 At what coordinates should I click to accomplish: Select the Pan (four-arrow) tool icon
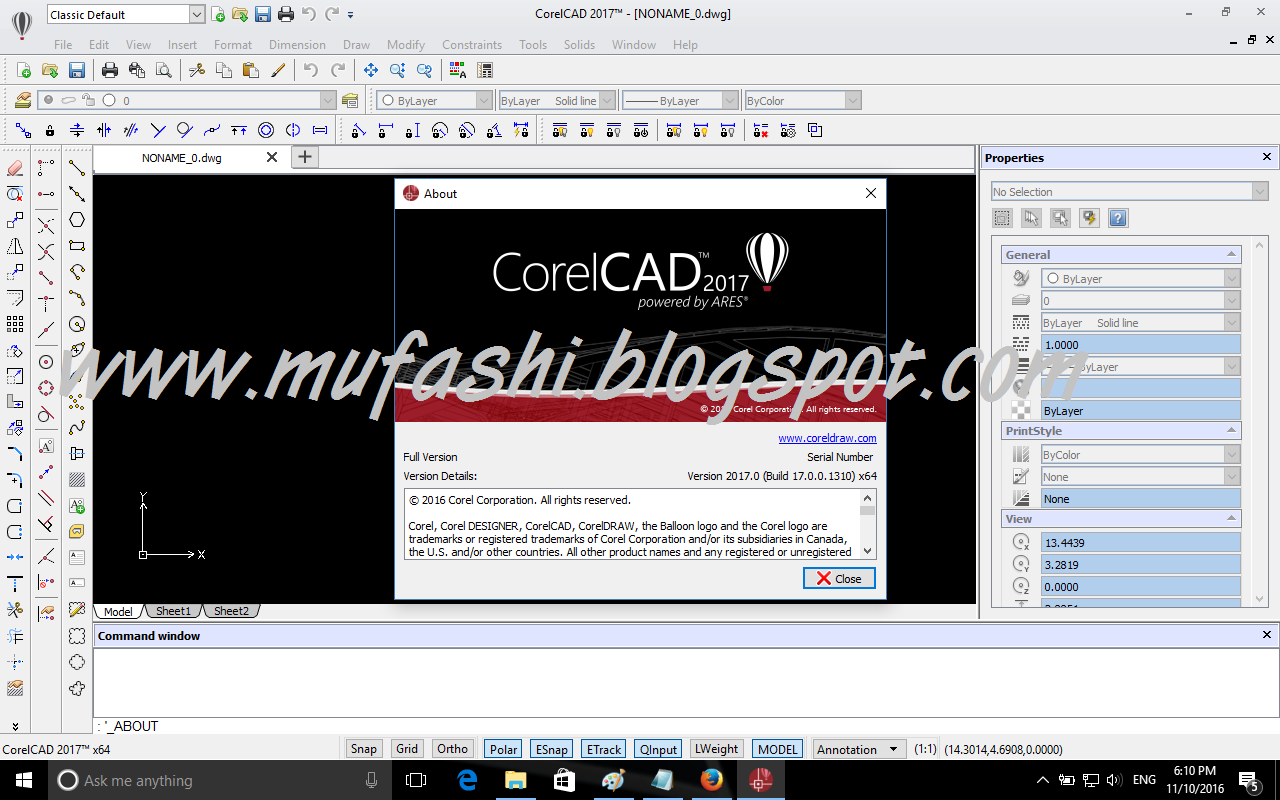[x=370, y=70]
